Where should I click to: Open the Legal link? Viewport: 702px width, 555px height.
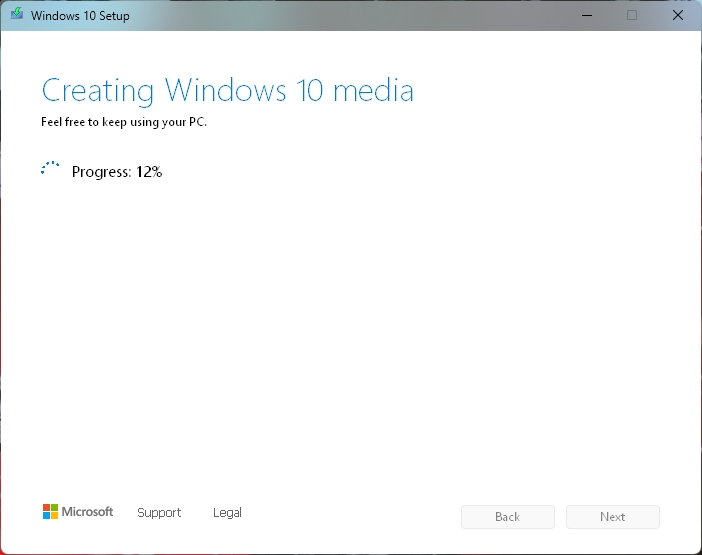click(227, 512)
